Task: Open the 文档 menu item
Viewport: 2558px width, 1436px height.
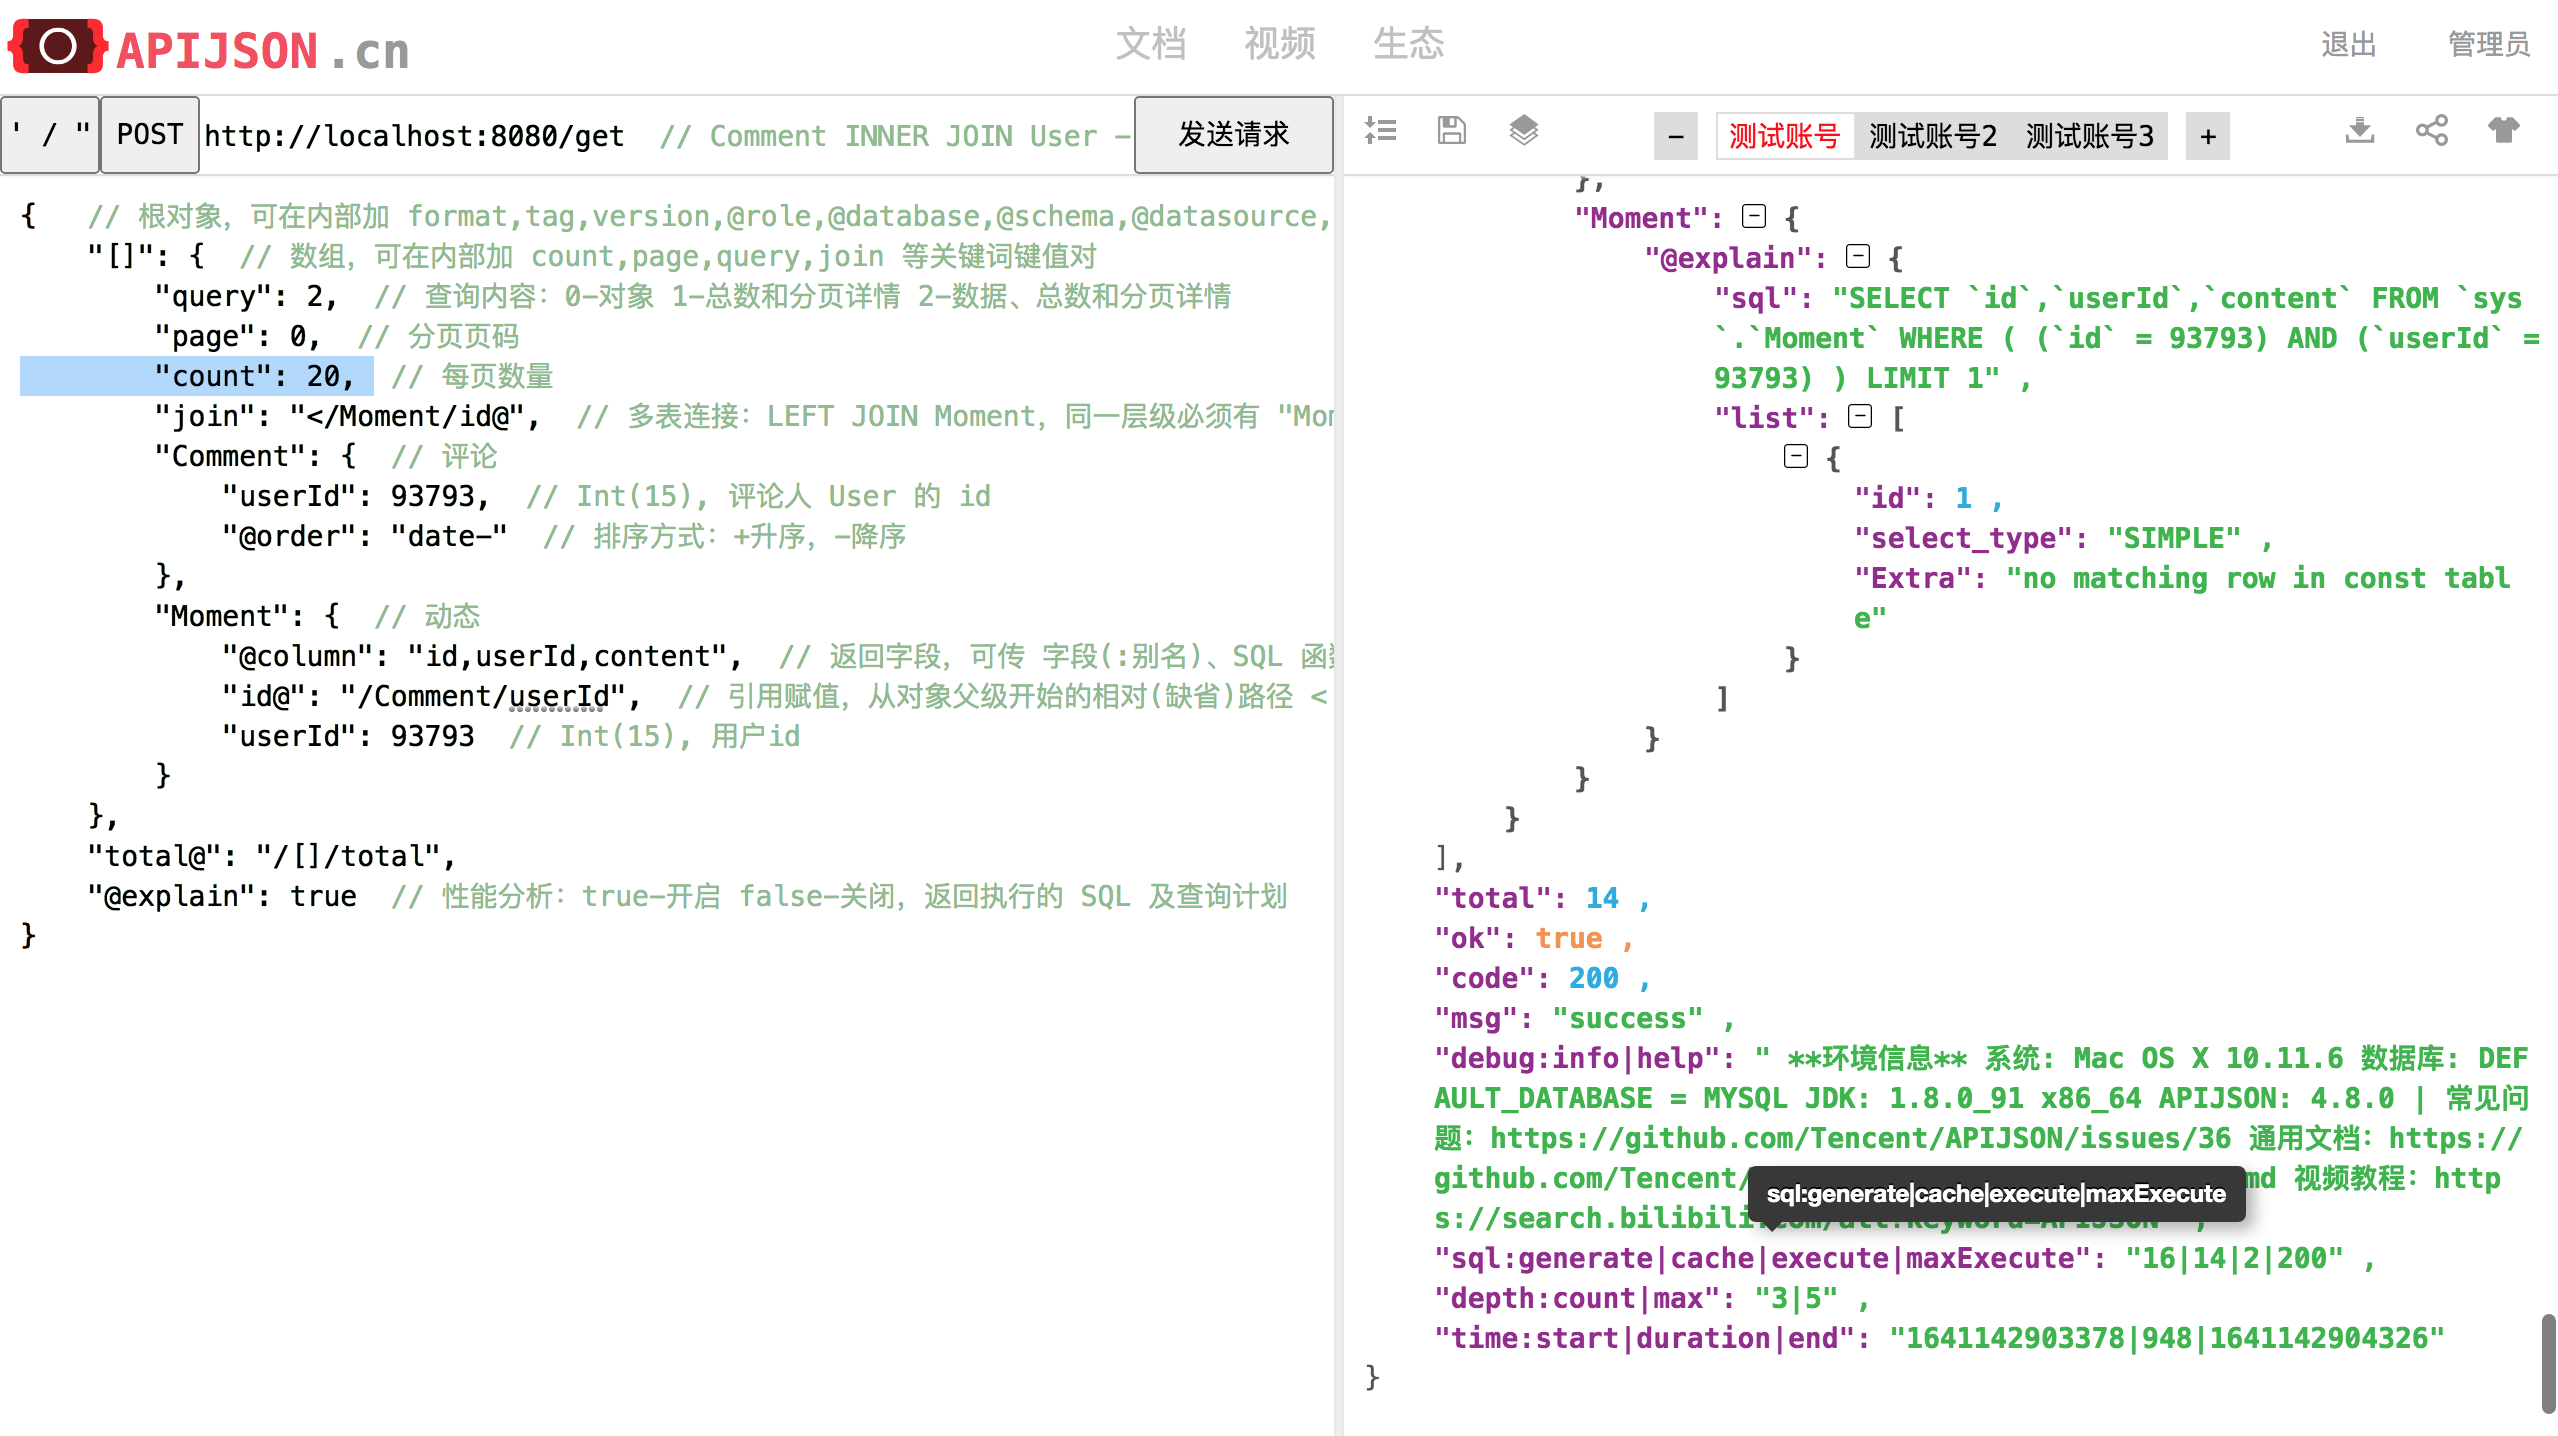Action: pos(1151,44)
